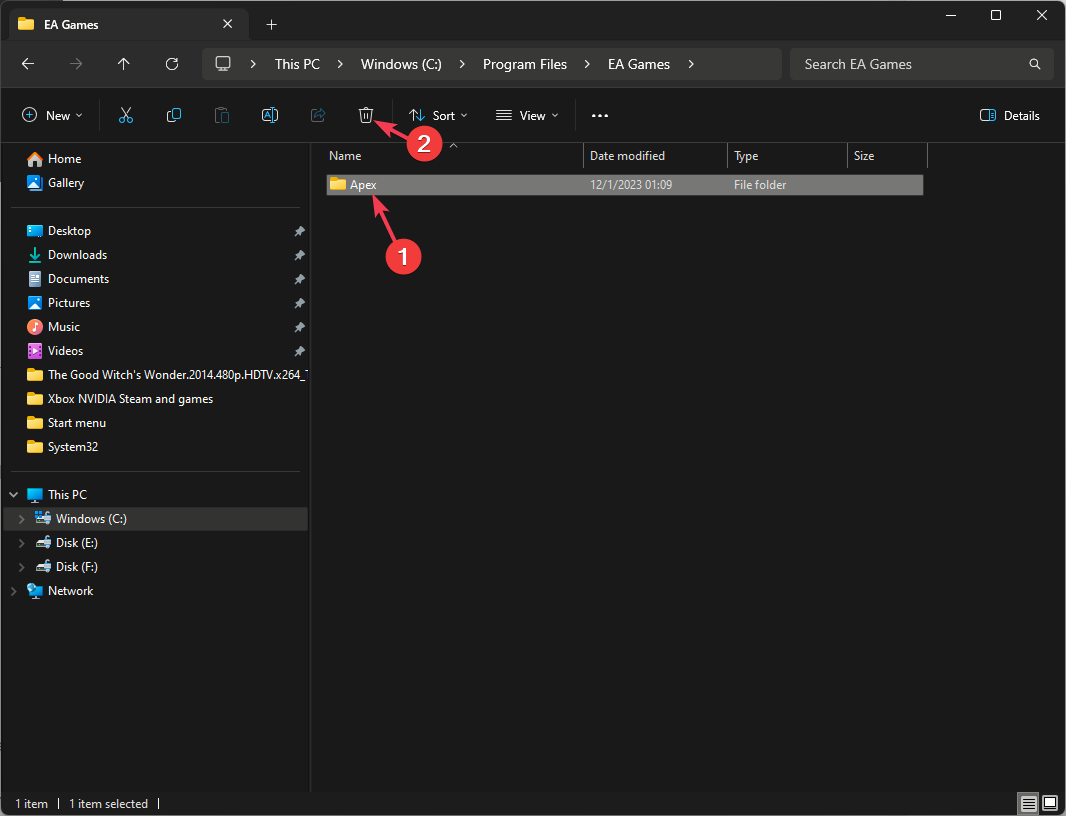Screen dimensions: 1066x816
Task: Click the Forward navigation arrow
Action: (x=76, y=64)
